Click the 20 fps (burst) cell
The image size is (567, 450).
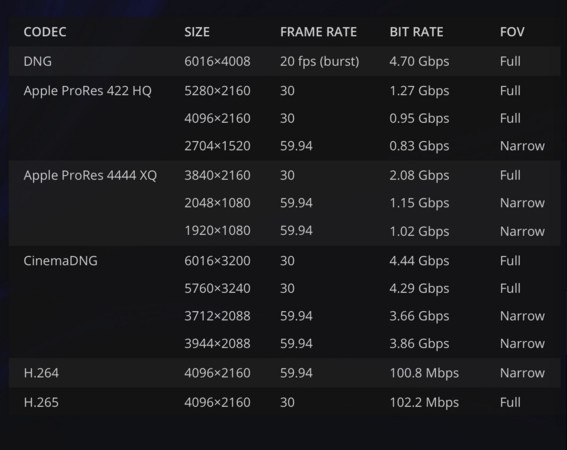320,61
